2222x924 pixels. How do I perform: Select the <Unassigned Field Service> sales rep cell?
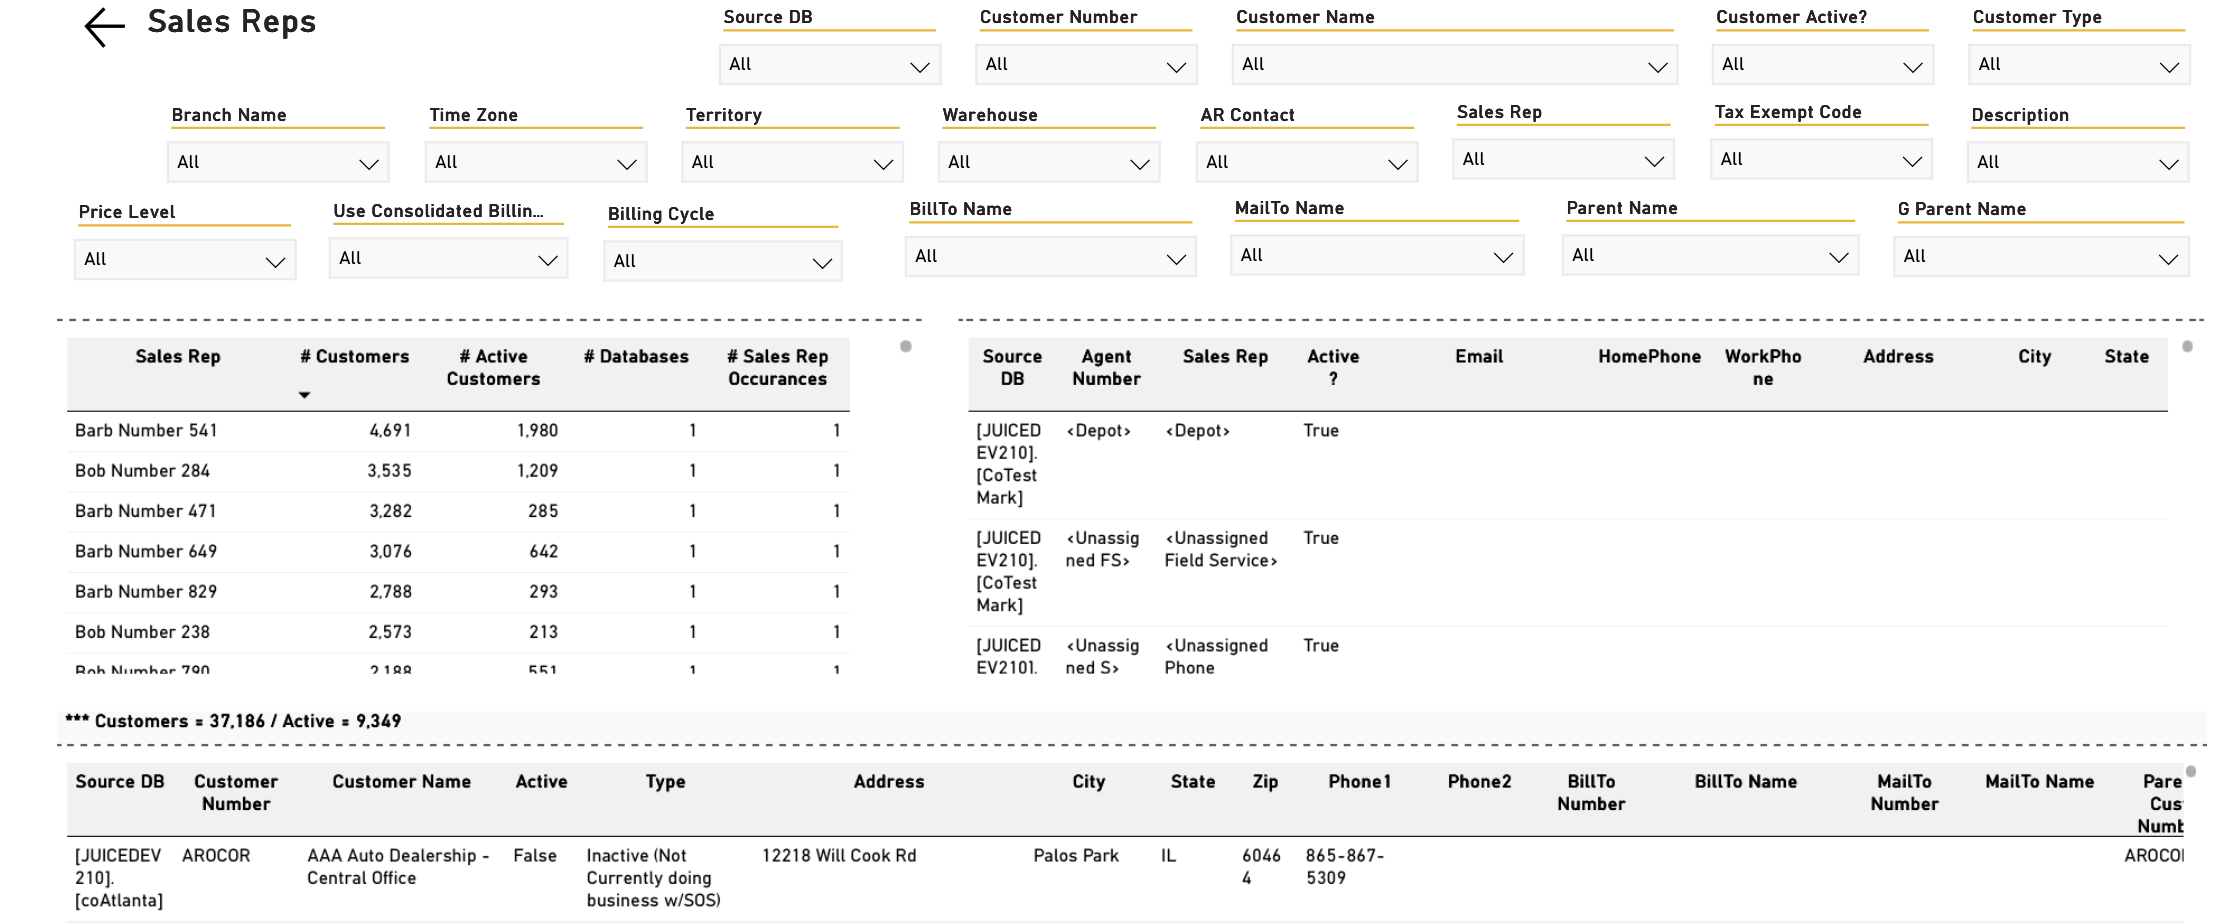pyautogui.click(x=1221, y=549)
